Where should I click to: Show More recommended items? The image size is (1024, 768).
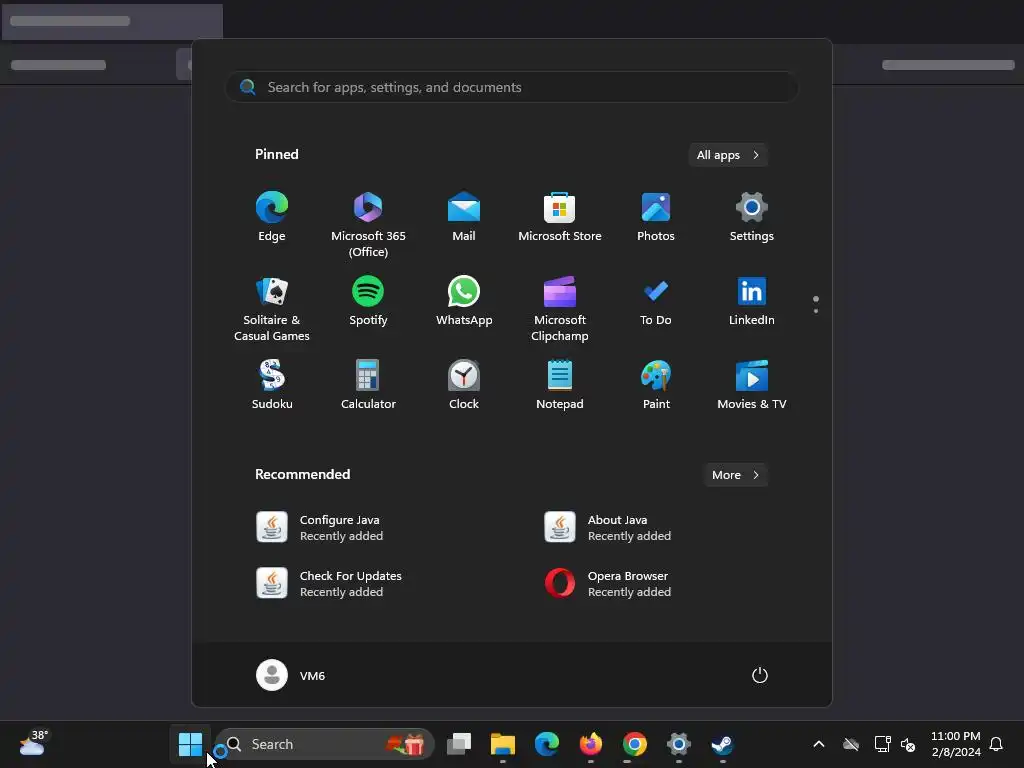735,475
